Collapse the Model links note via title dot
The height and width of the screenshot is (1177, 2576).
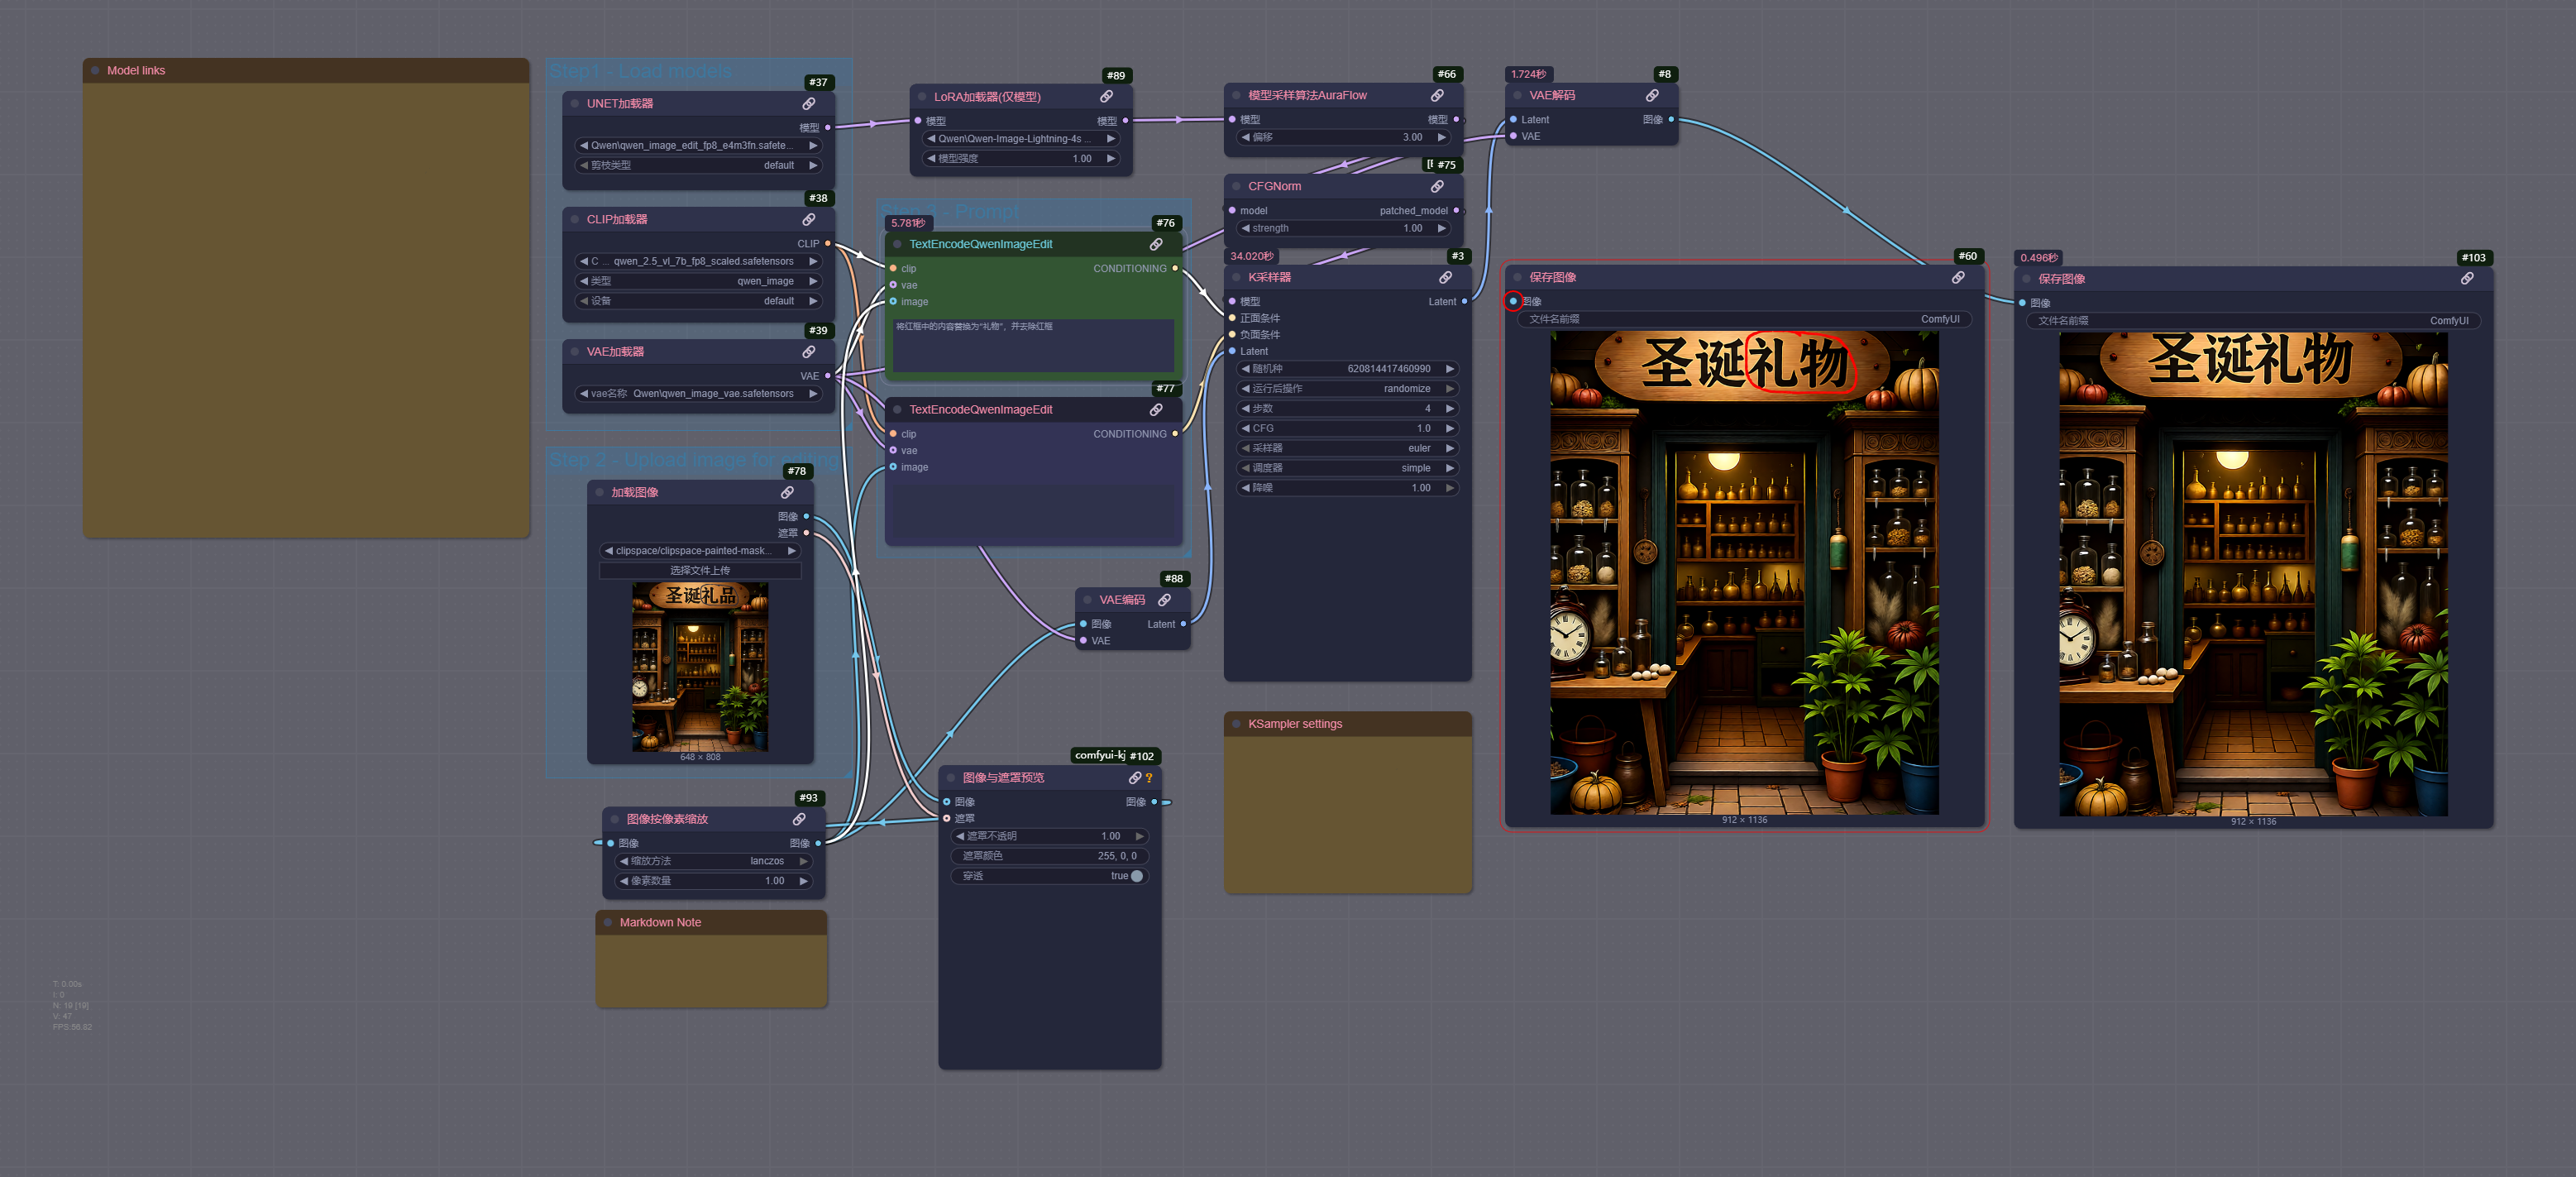coord(96,71)
